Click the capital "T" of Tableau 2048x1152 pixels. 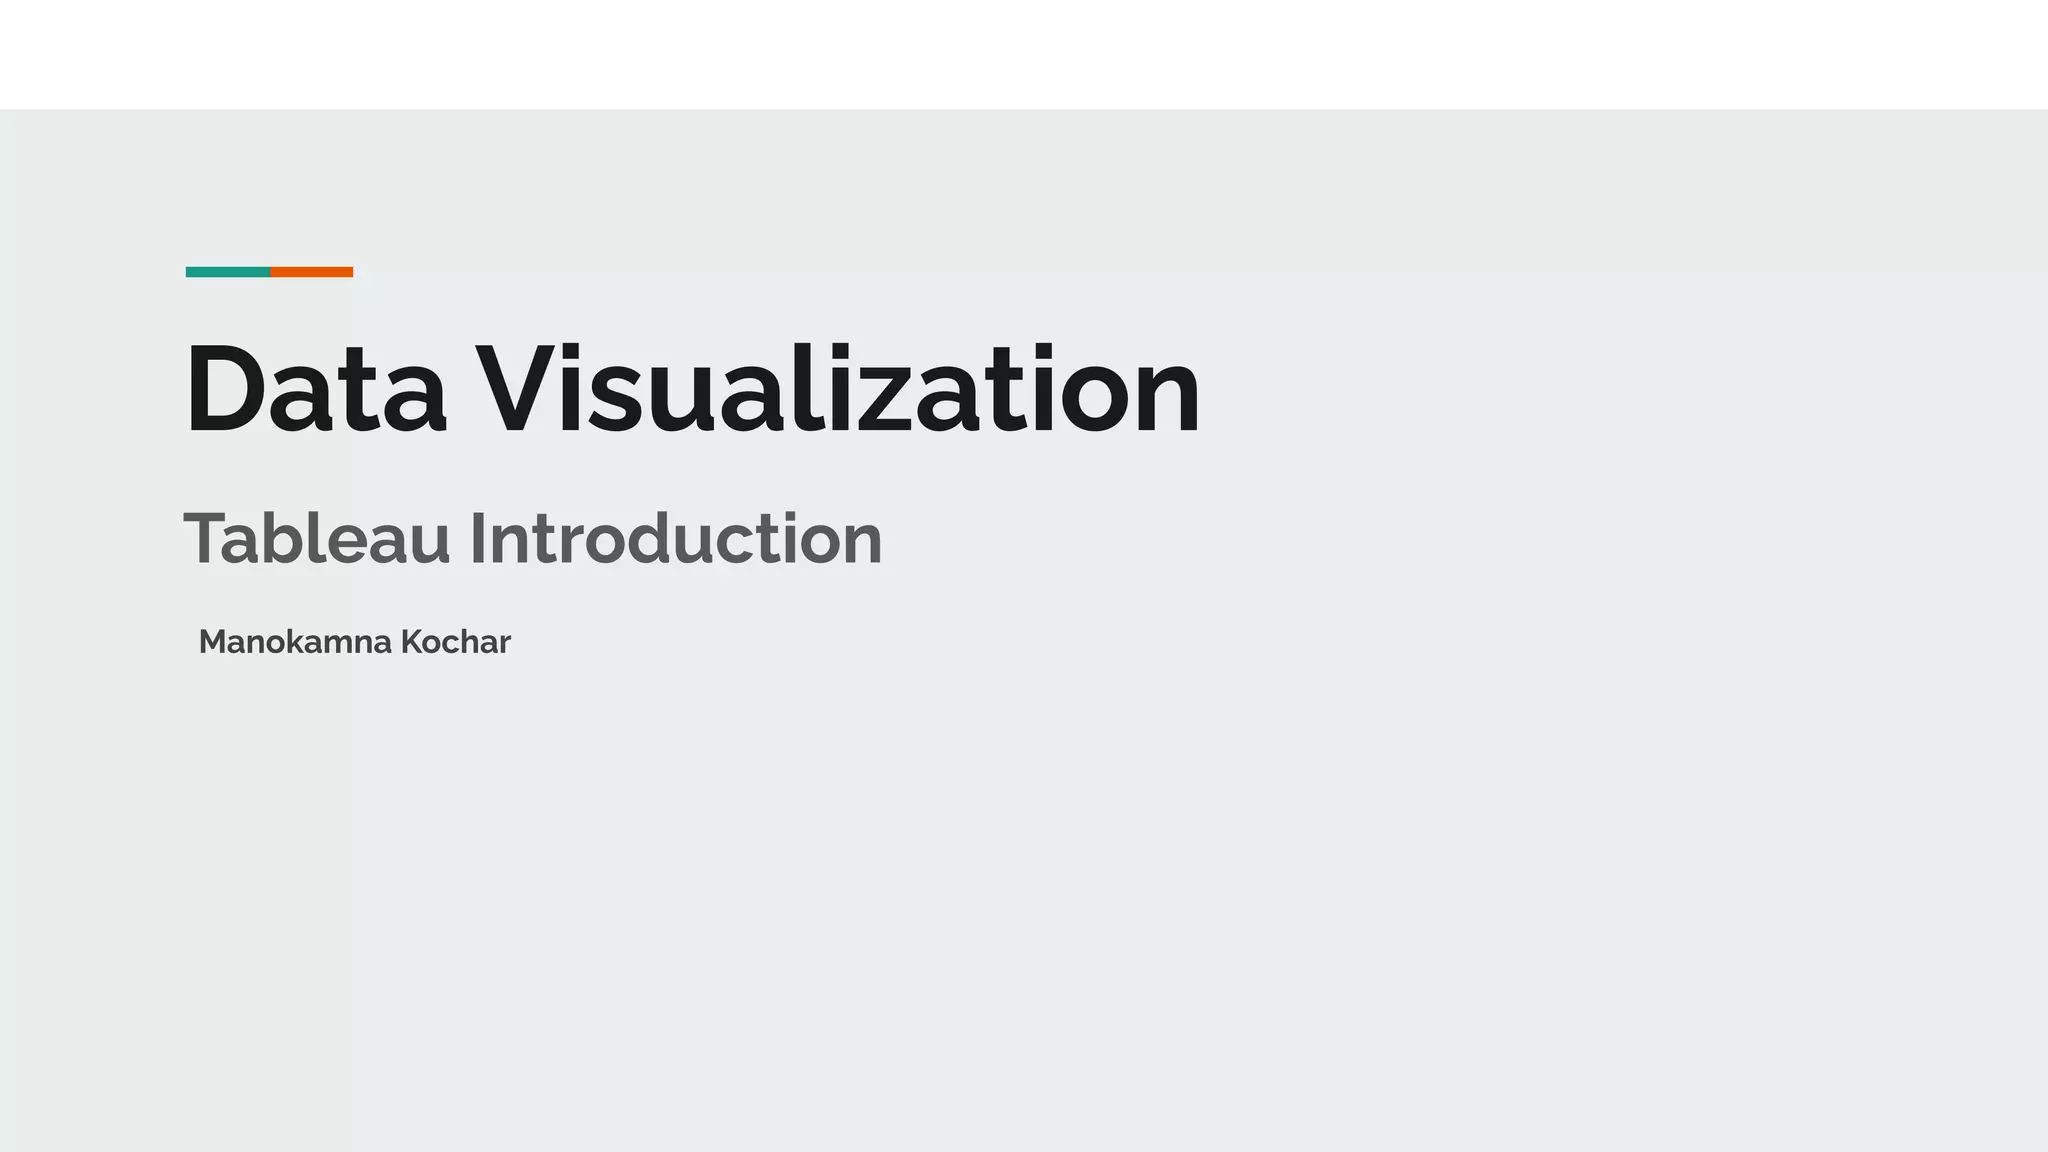tap(202, 539)
